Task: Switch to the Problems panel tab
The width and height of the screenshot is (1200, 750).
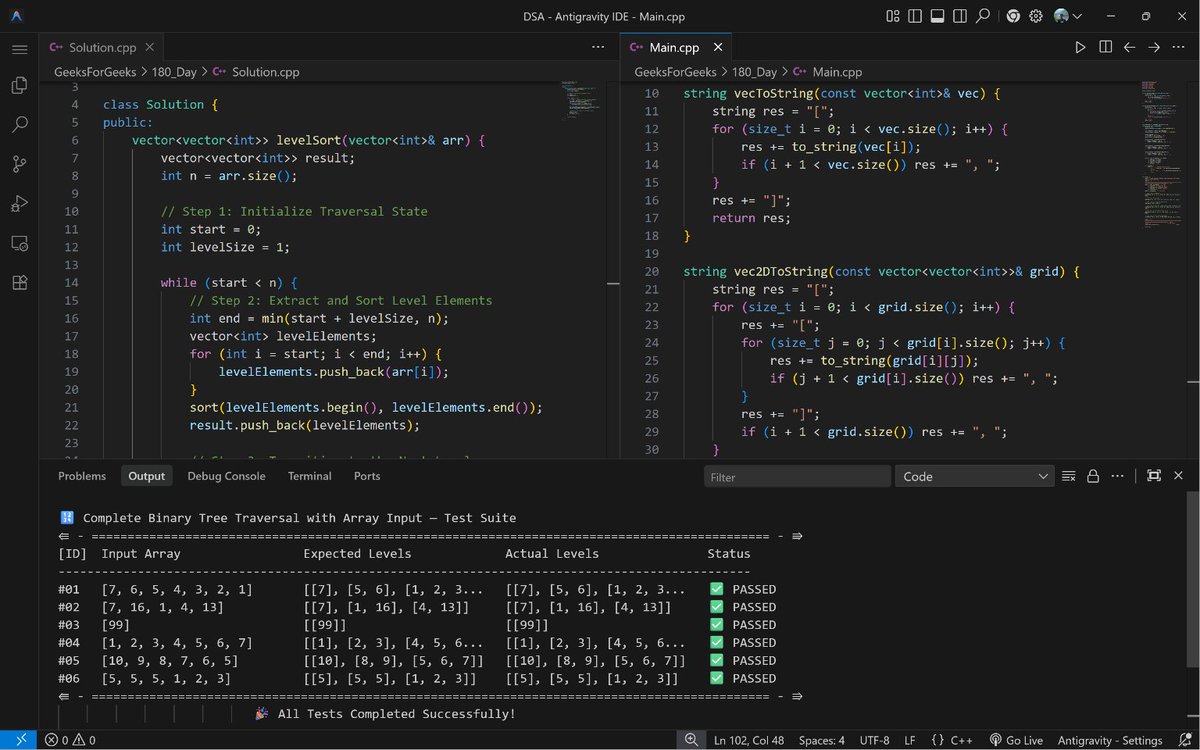Action: (82, 476)
